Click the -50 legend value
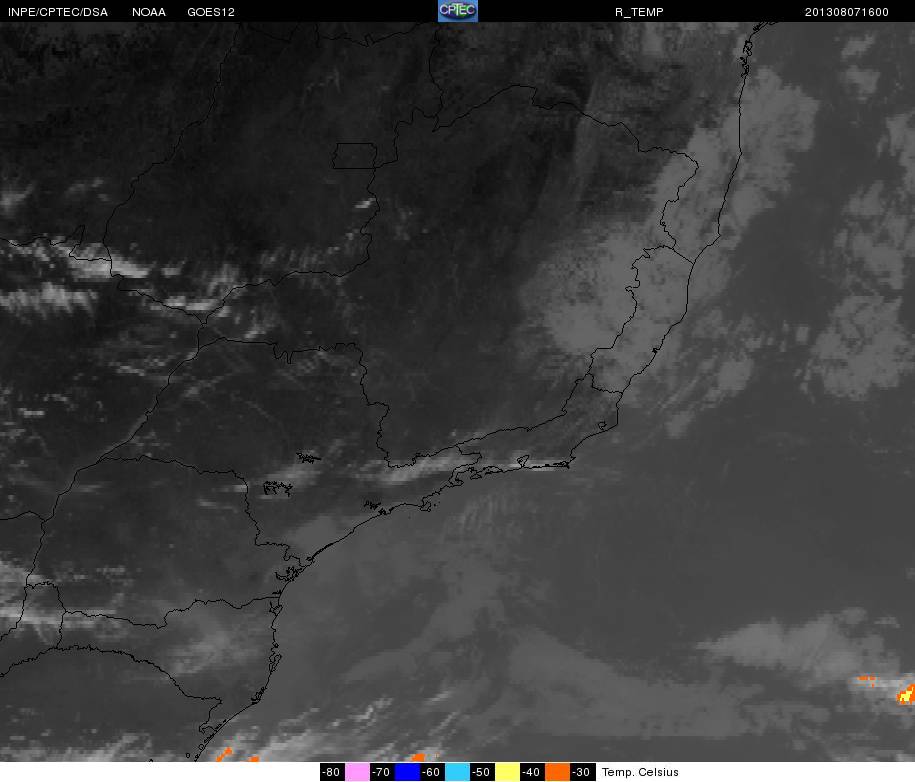Image resolution: width=915 pixels, height=782 pixels. [x=482, y=772]
